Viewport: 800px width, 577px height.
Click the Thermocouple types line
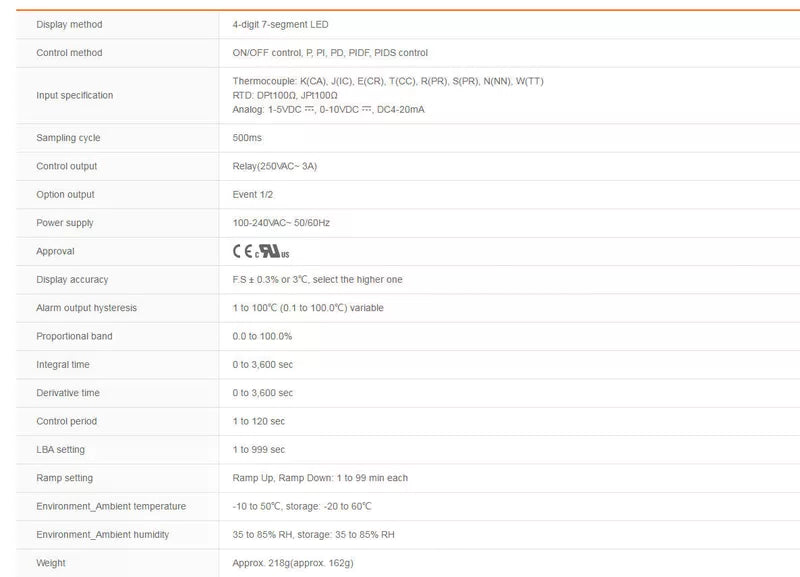click(388, 81)
